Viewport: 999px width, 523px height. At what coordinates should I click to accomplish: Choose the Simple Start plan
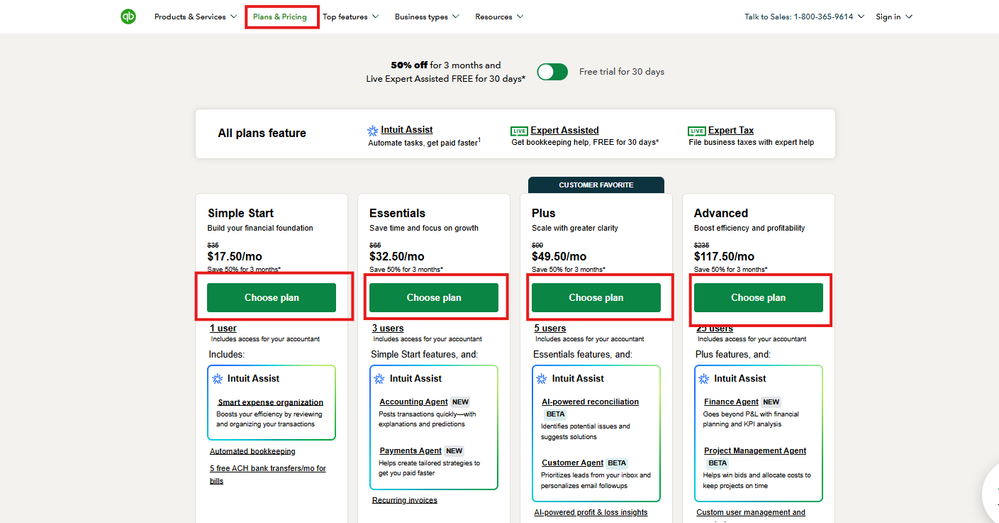point(271,297)
